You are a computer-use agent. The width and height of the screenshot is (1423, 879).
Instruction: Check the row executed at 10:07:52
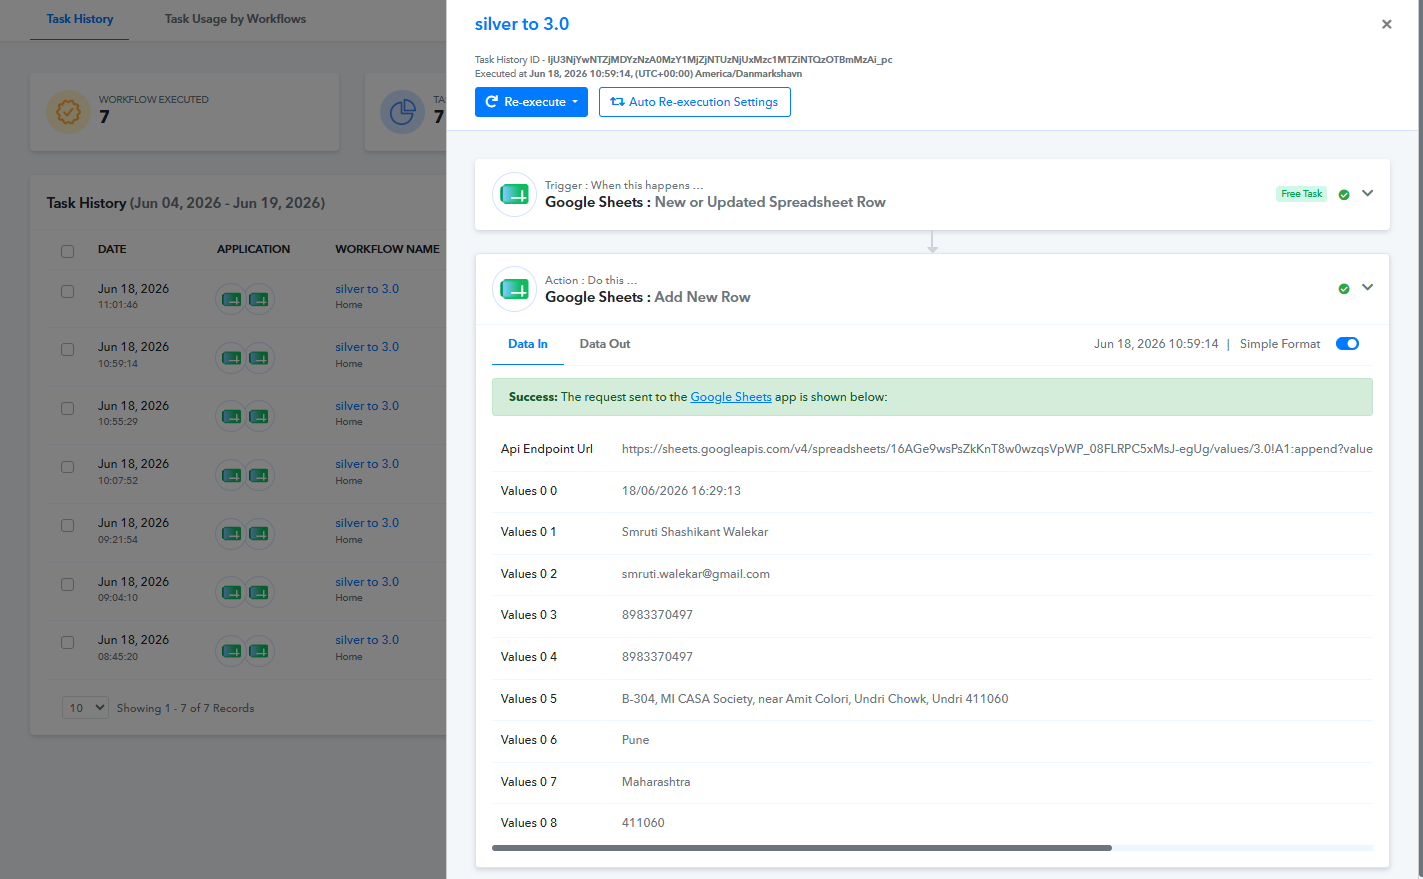point(68,467)
